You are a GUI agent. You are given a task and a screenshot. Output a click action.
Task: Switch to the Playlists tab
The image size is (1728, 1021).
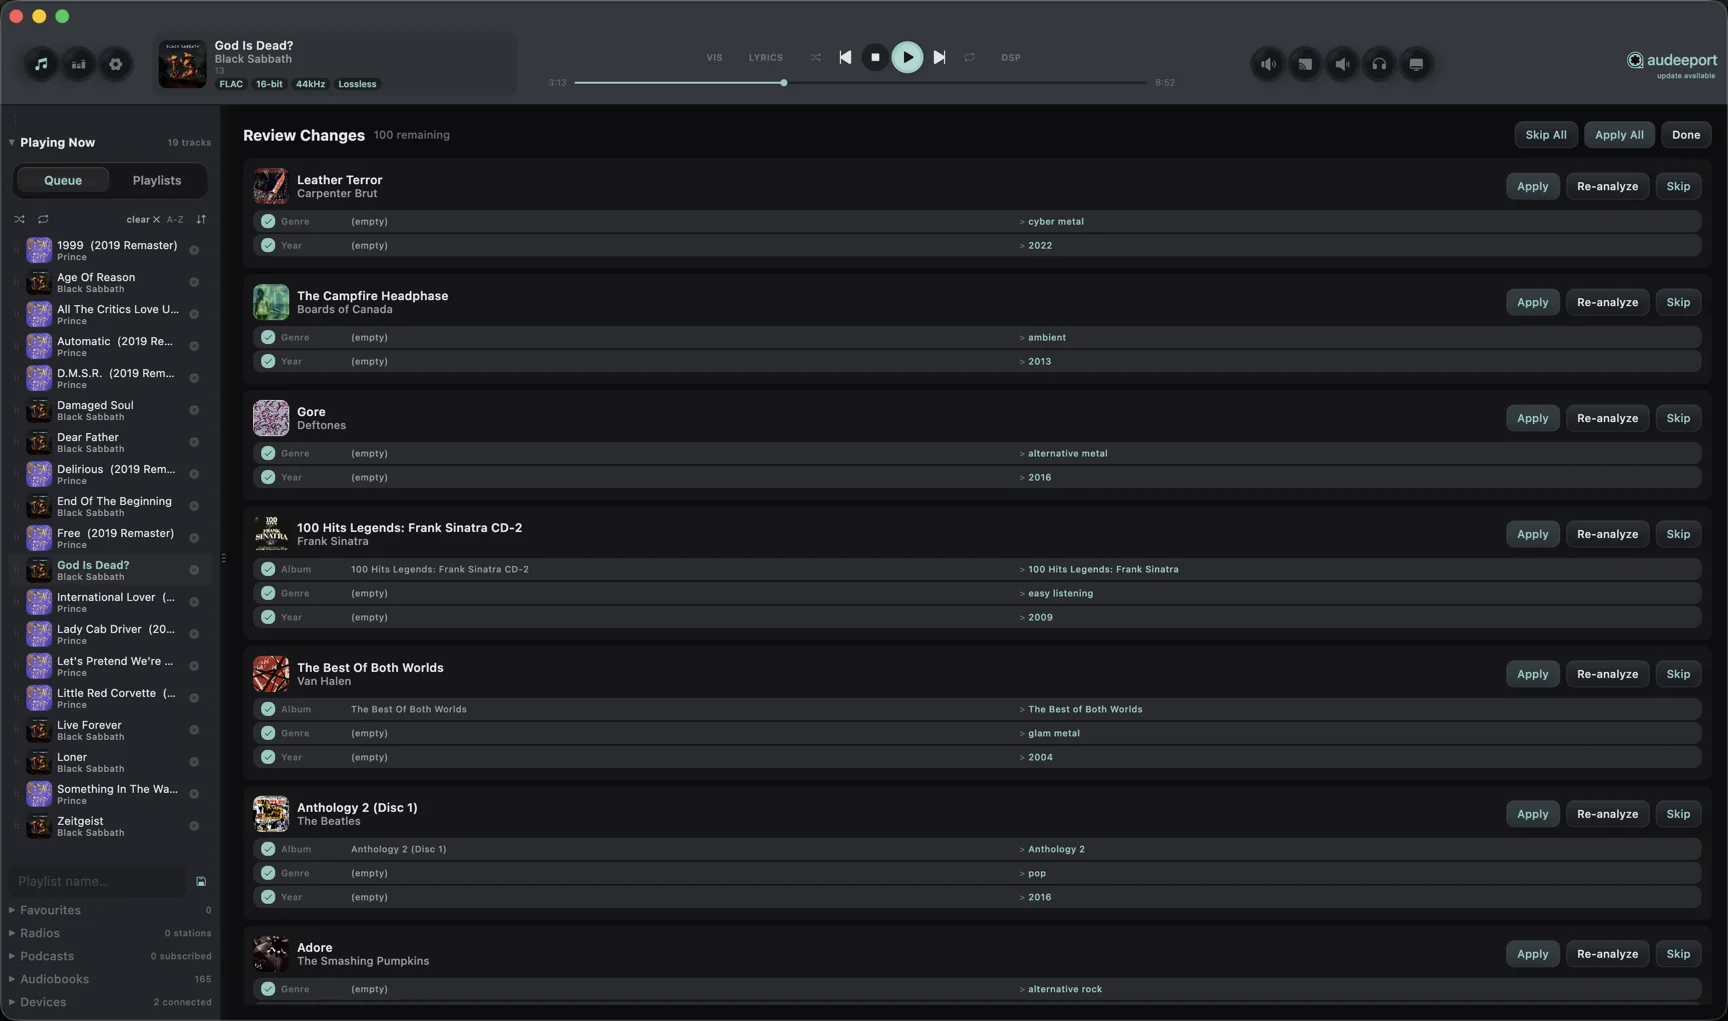coord(157,180)
